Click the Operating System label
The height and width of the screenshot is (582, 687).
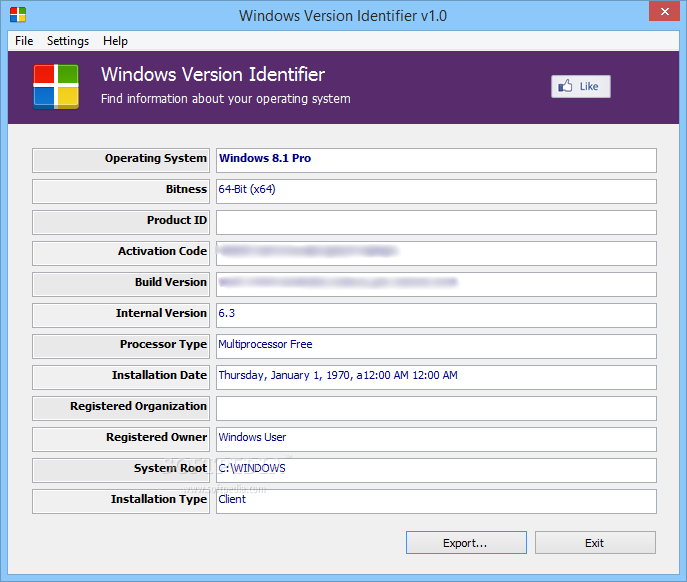(121, 160)
